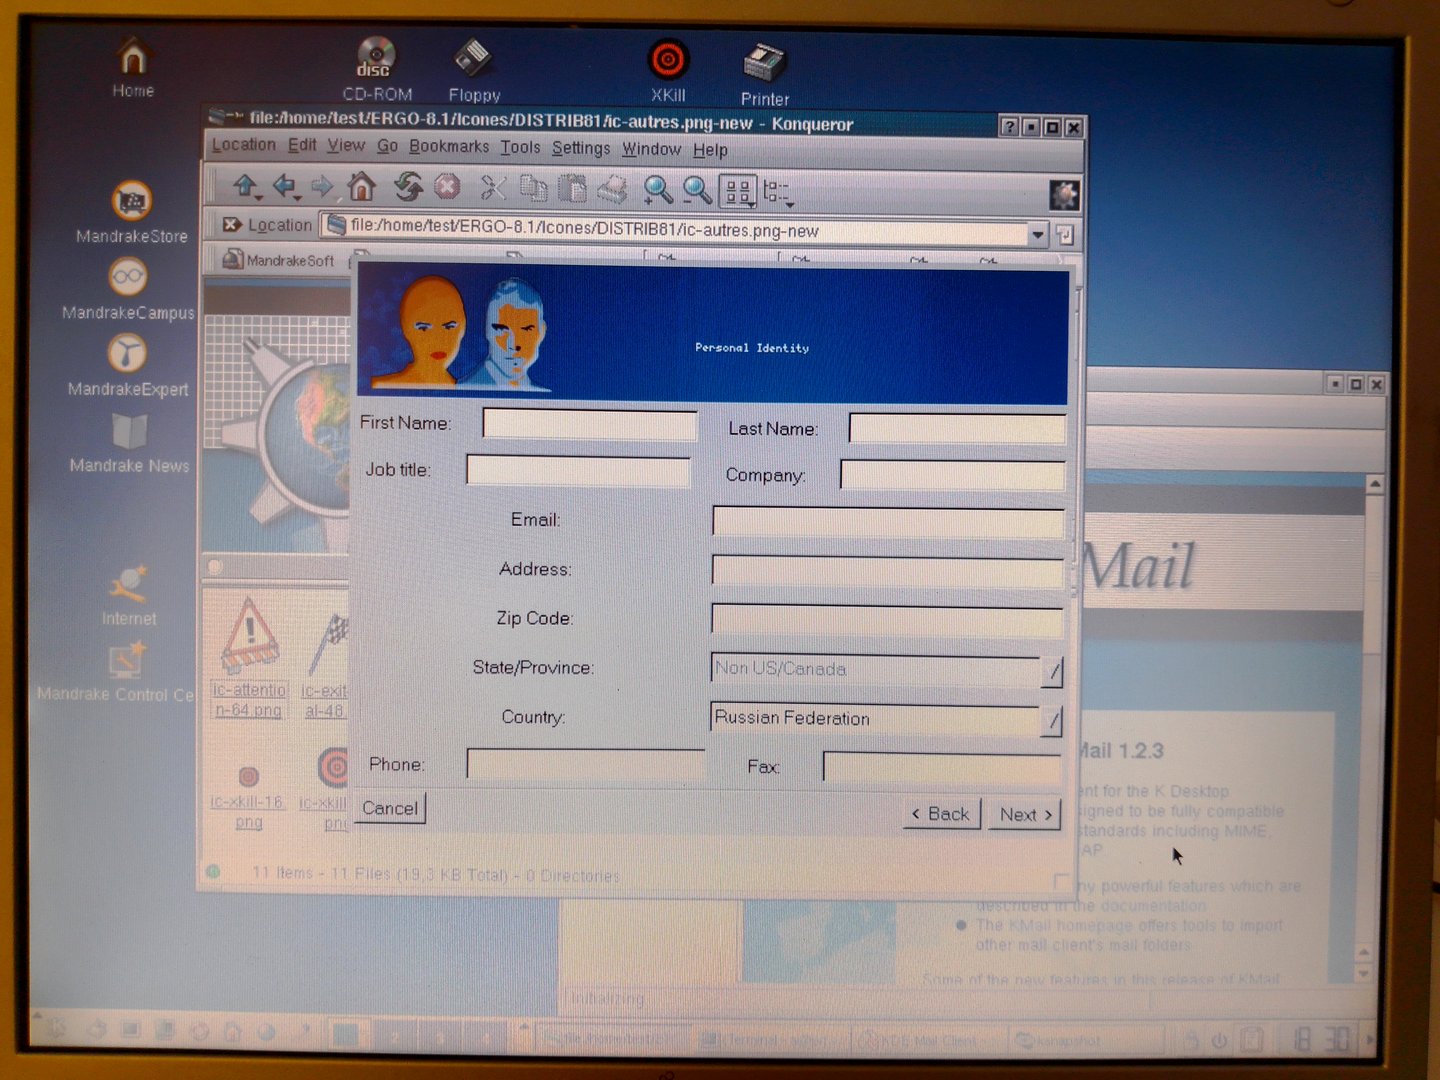Copy selection using the toolbar copy icon
1440x1080 pixels.
click(533, 188)
